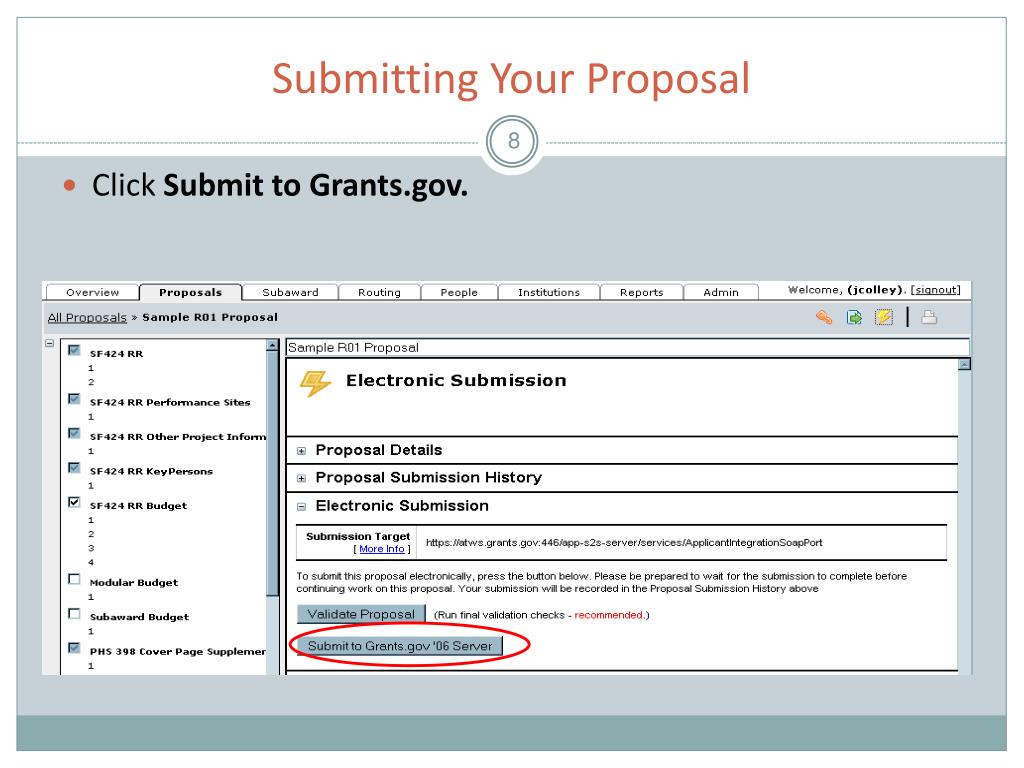Open the Subaward tab
1024x768 pixels.
[291, 293]
